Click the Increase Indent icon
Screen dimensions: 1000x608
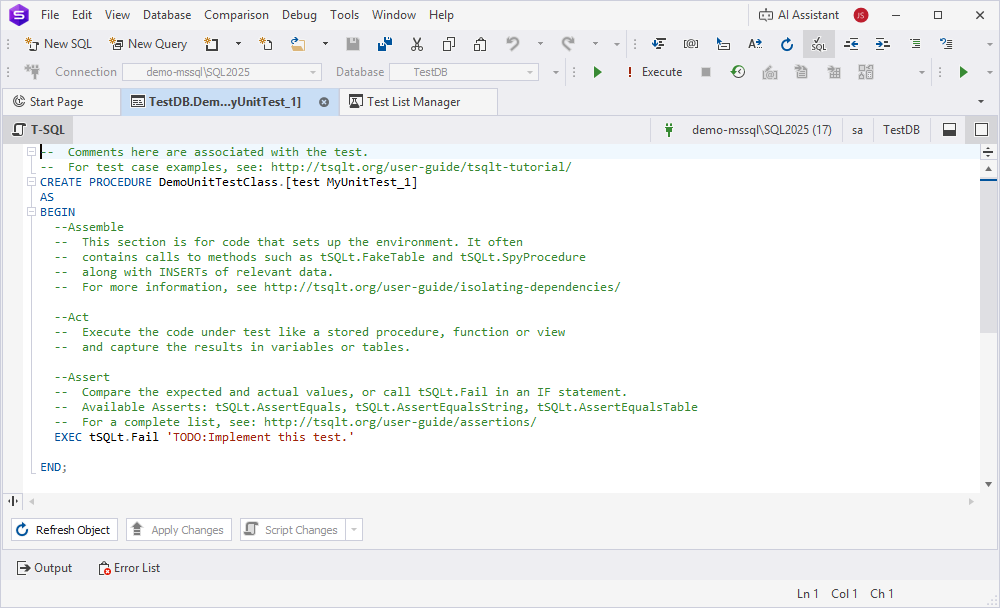click(x=883, y=44)
